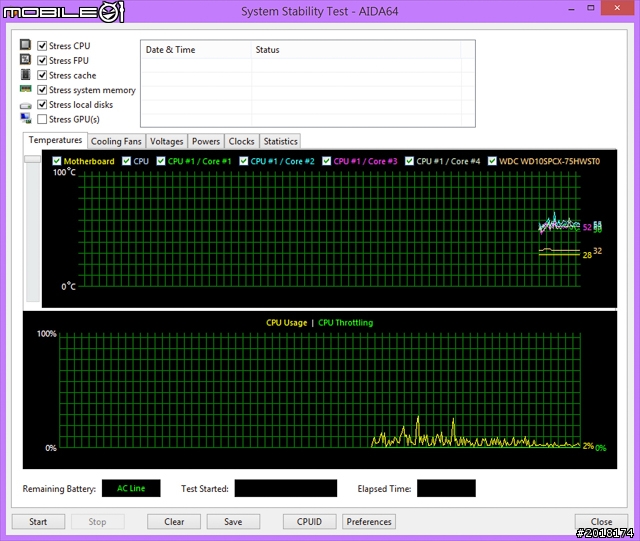Click the Status column header
This screenshot has width=640, height=541.
(356, 50)
